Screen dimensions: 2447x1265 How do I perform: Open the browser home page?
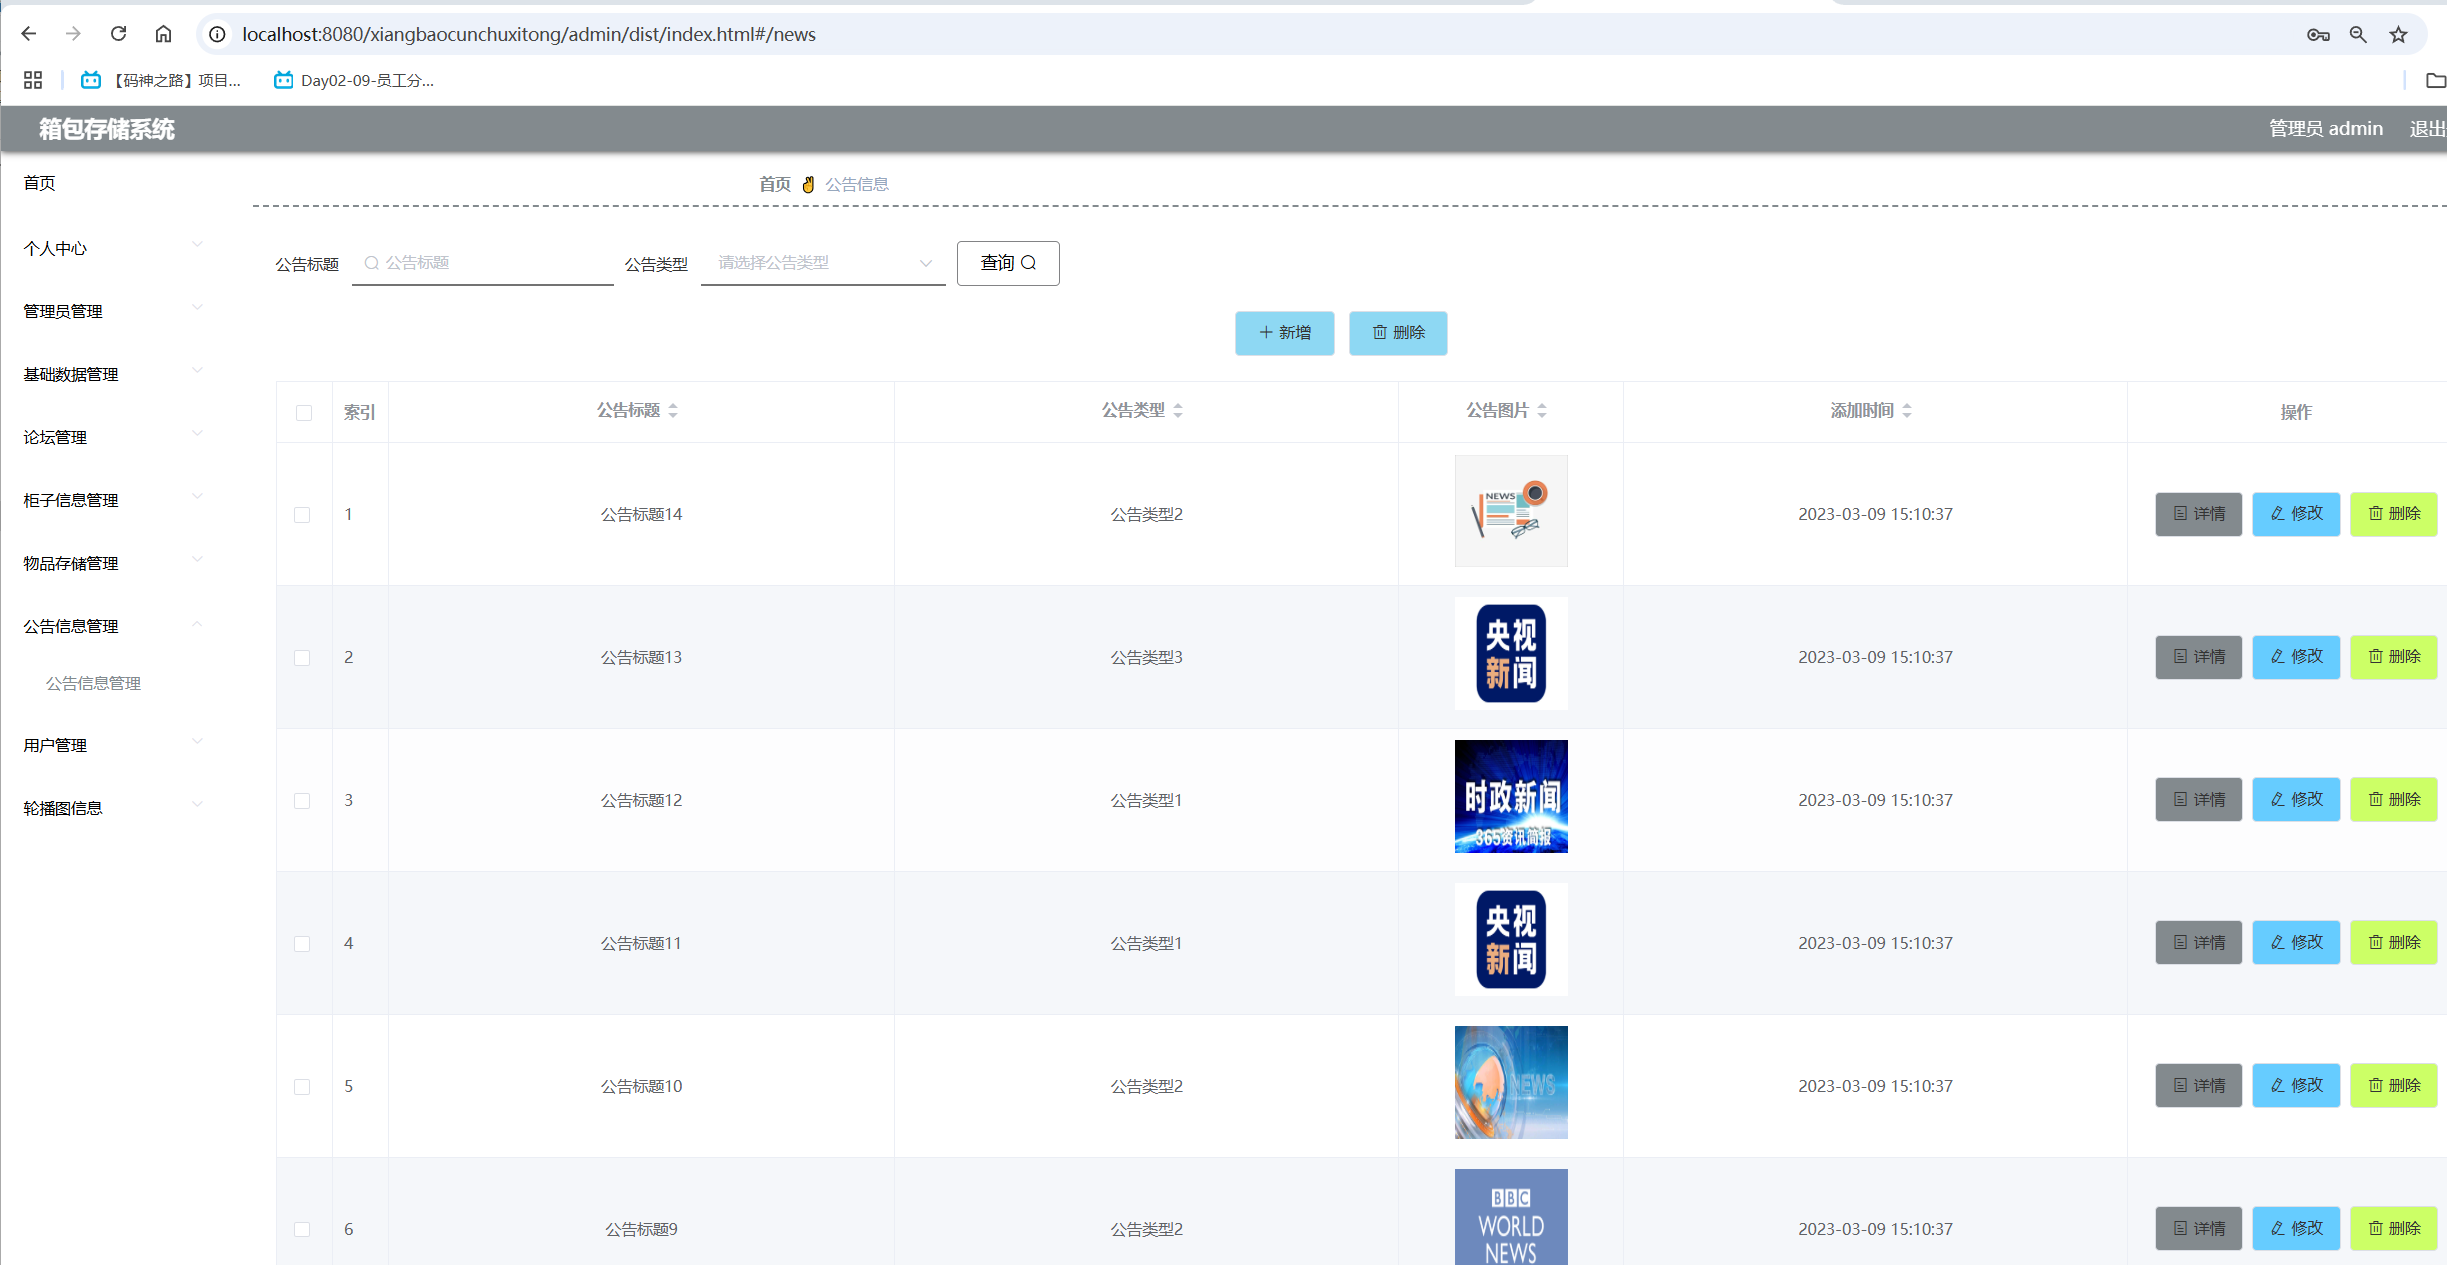pyautogui.click(x=163, y=34)
